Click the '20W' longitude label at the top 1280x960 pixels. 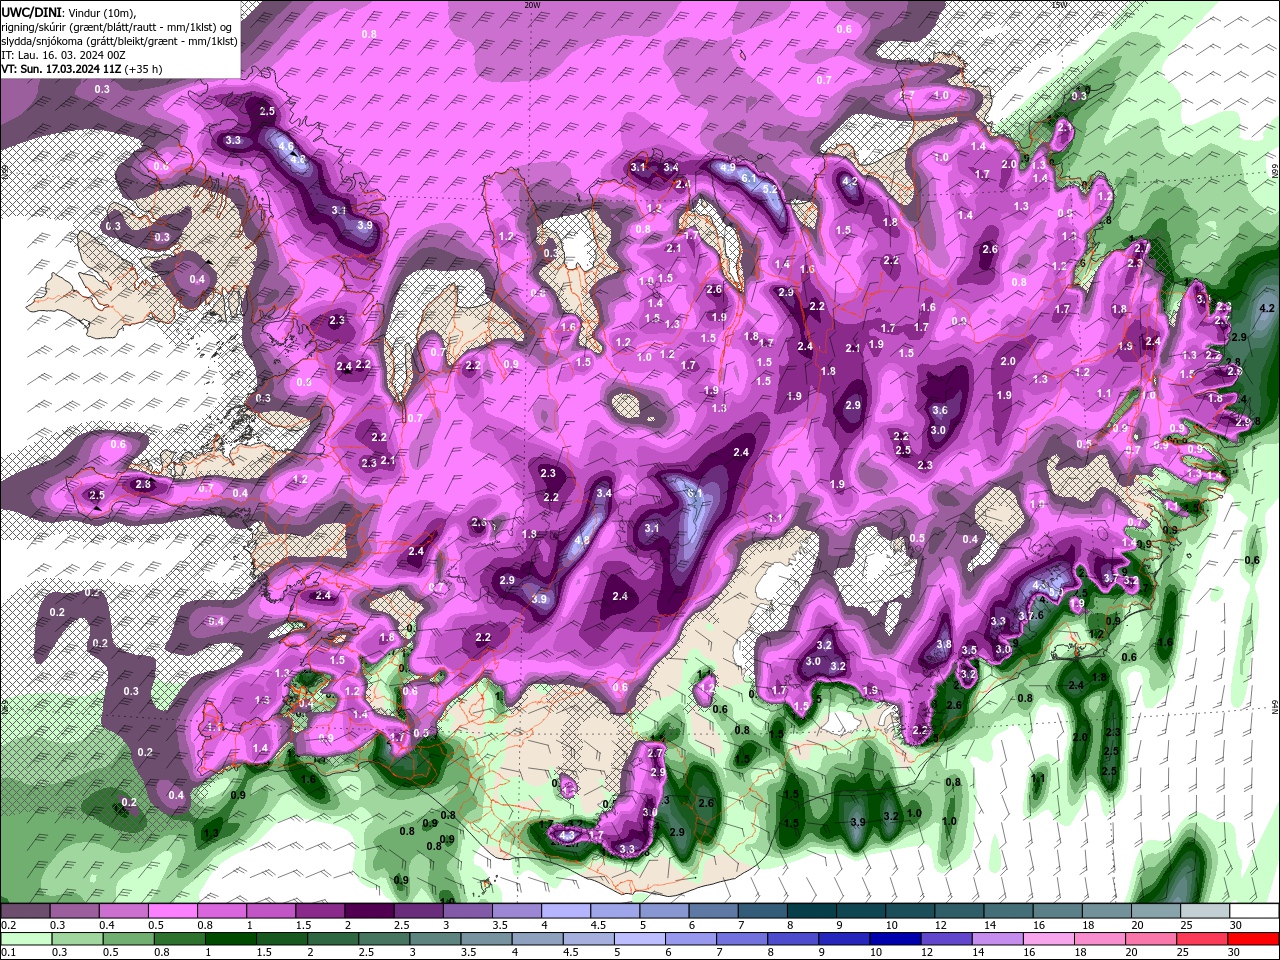532,5
